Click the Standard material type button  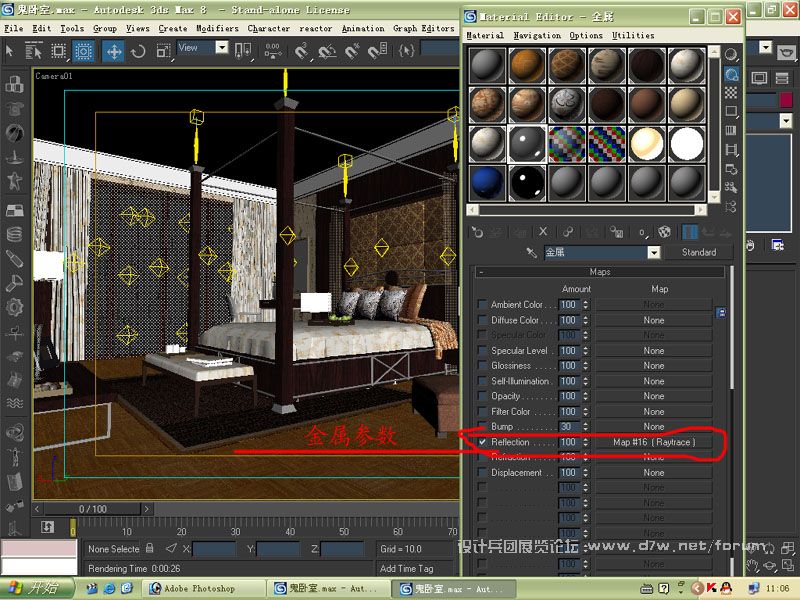click(699, 253)
